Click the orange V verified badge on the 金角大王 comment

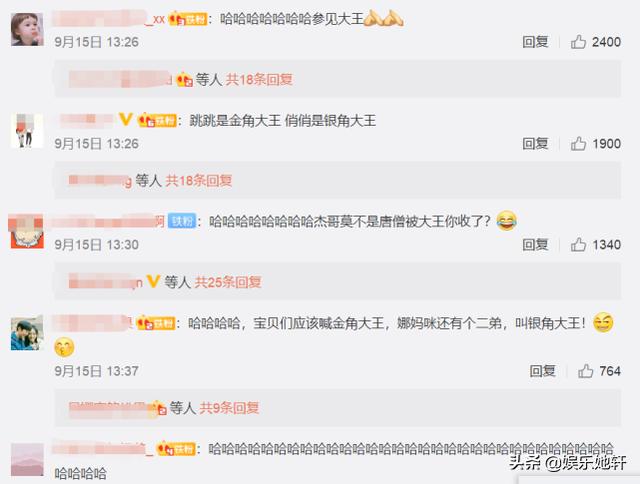point(125,120)
